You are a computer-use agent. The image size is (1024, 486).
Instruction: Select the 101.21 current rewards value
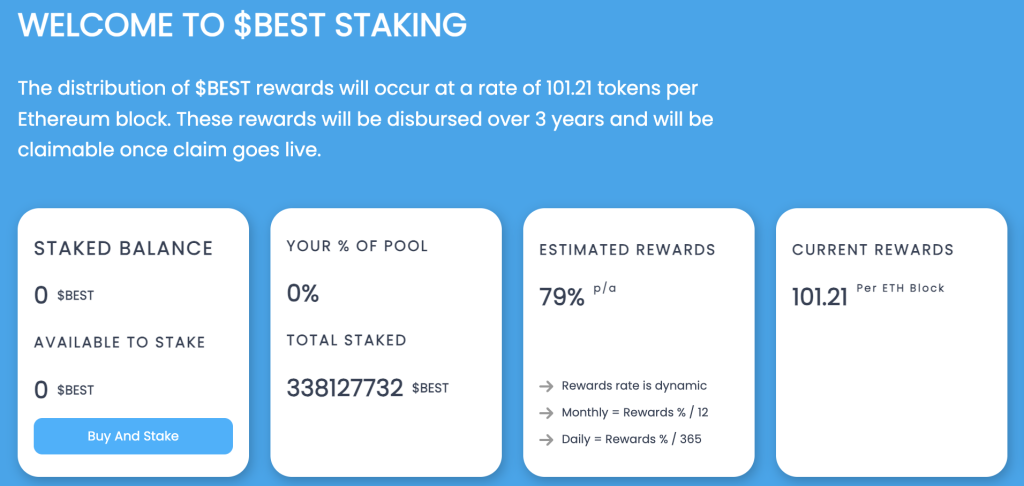[x=819, y=297]
